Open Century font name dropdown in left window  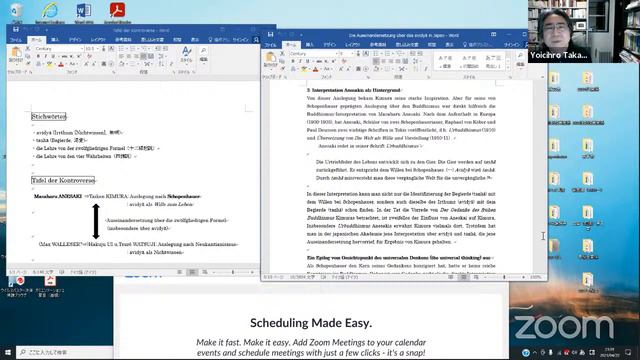[81, 49]
